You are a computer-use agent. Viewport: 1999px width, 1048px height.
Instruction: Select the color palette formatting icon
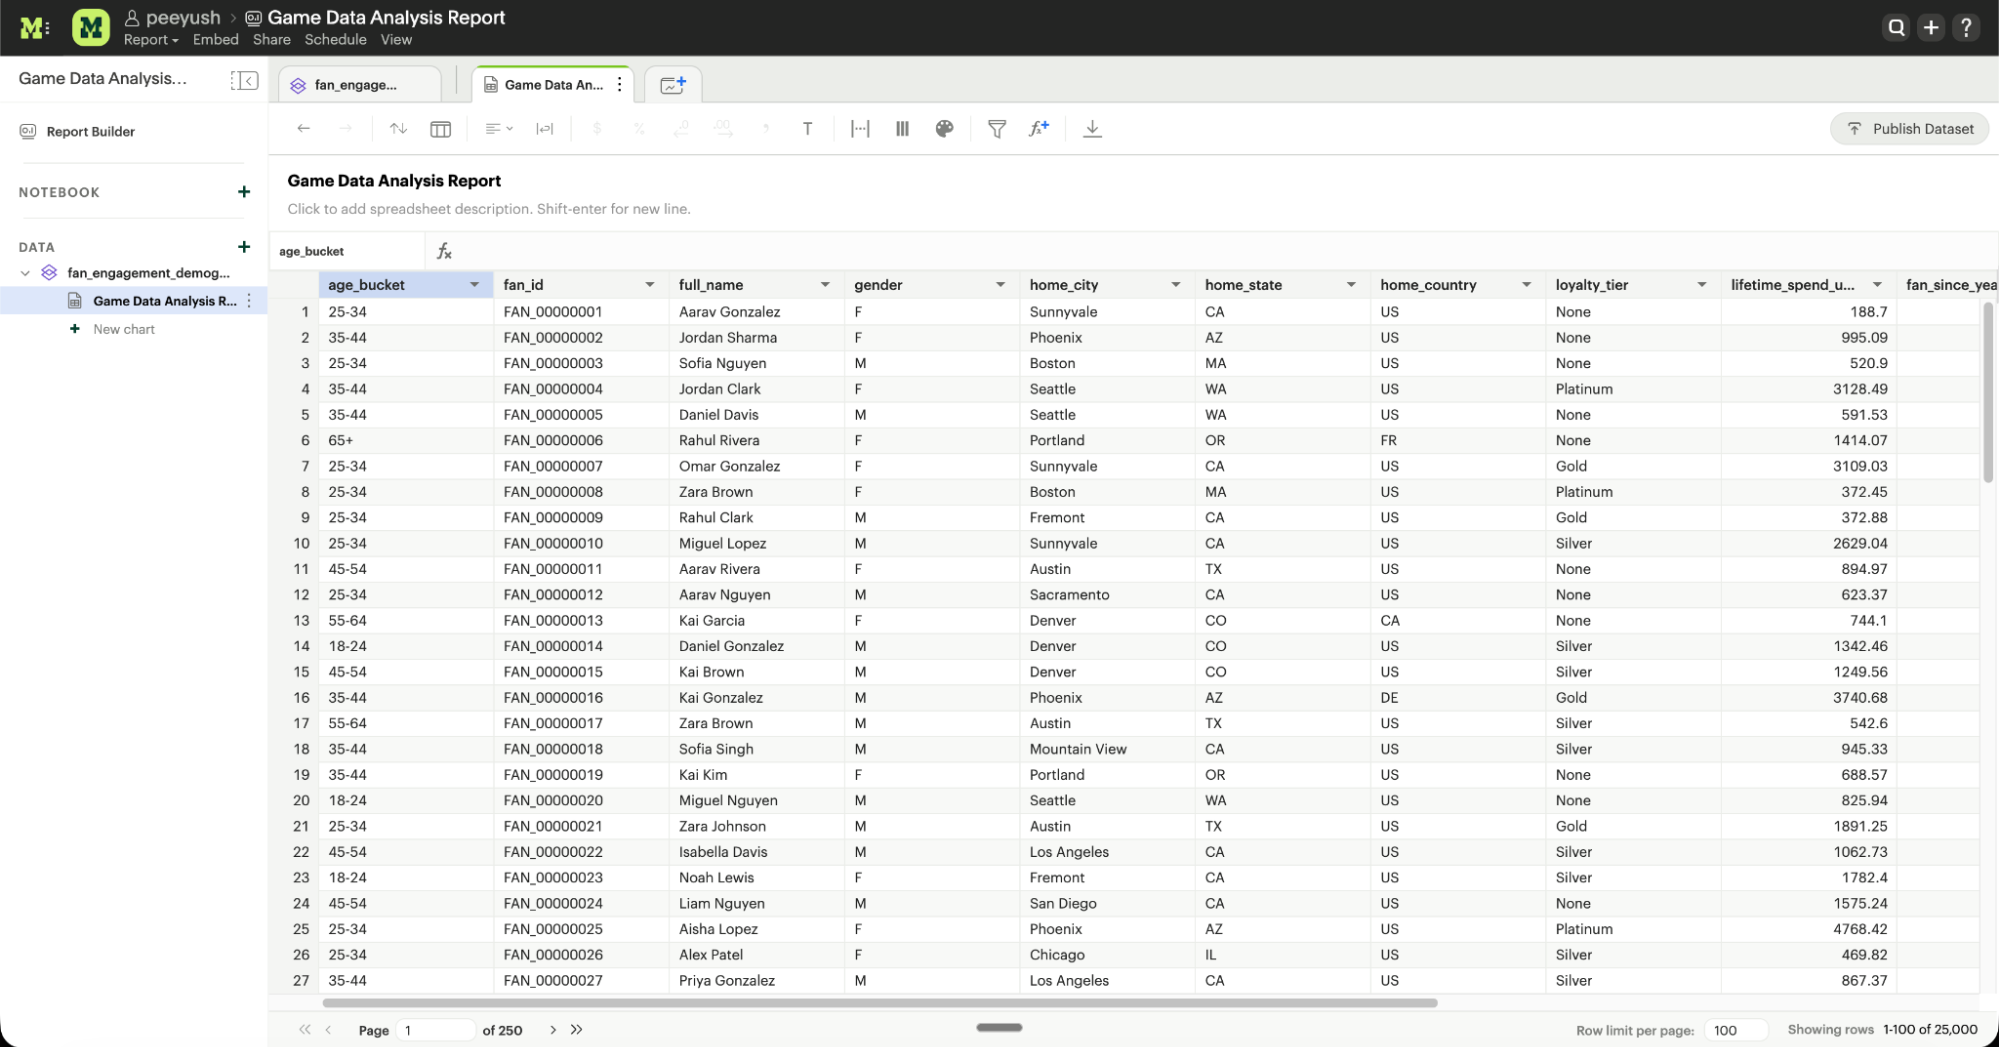click(x=943, y=128)
